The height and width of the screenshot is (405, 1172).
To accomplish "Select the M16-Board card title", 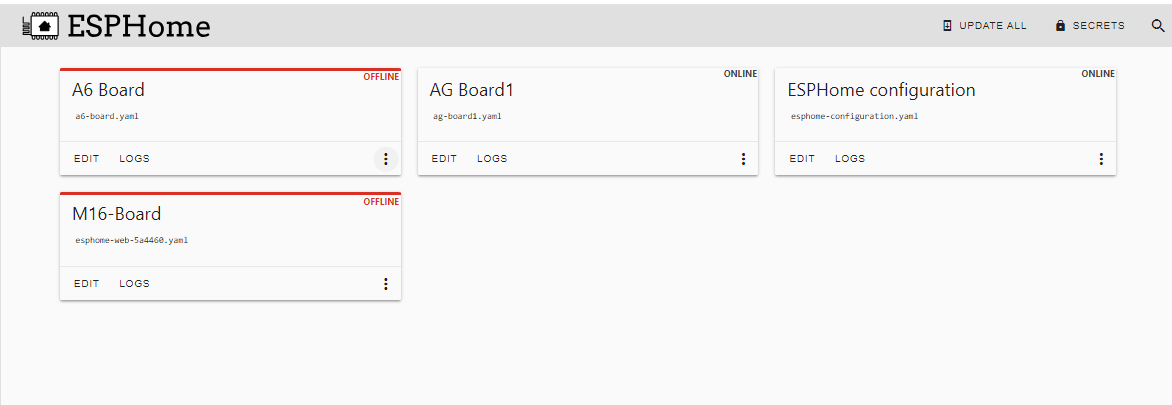I will pos(116,214).
